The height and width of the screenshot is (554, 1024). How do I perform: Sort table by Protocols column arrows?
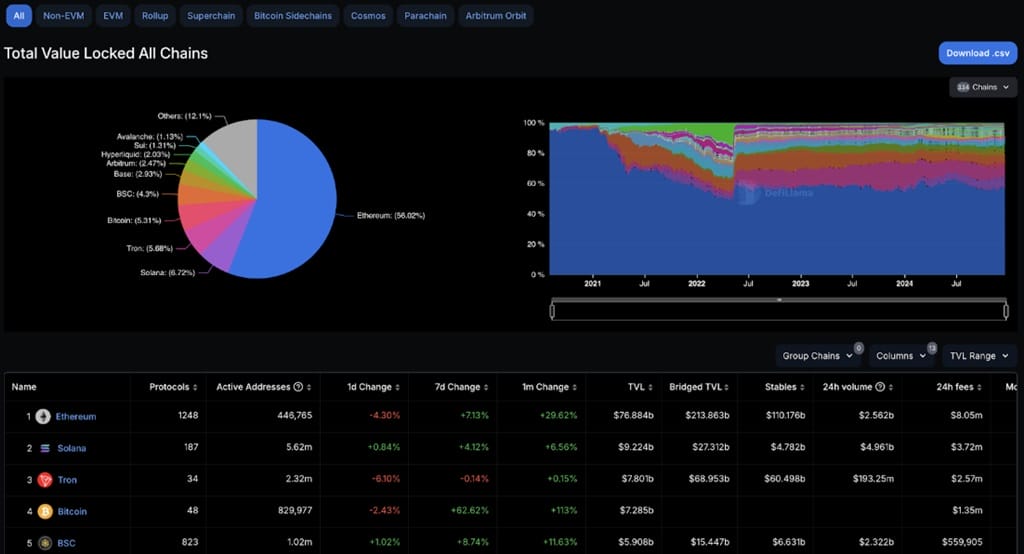point(195,387)
